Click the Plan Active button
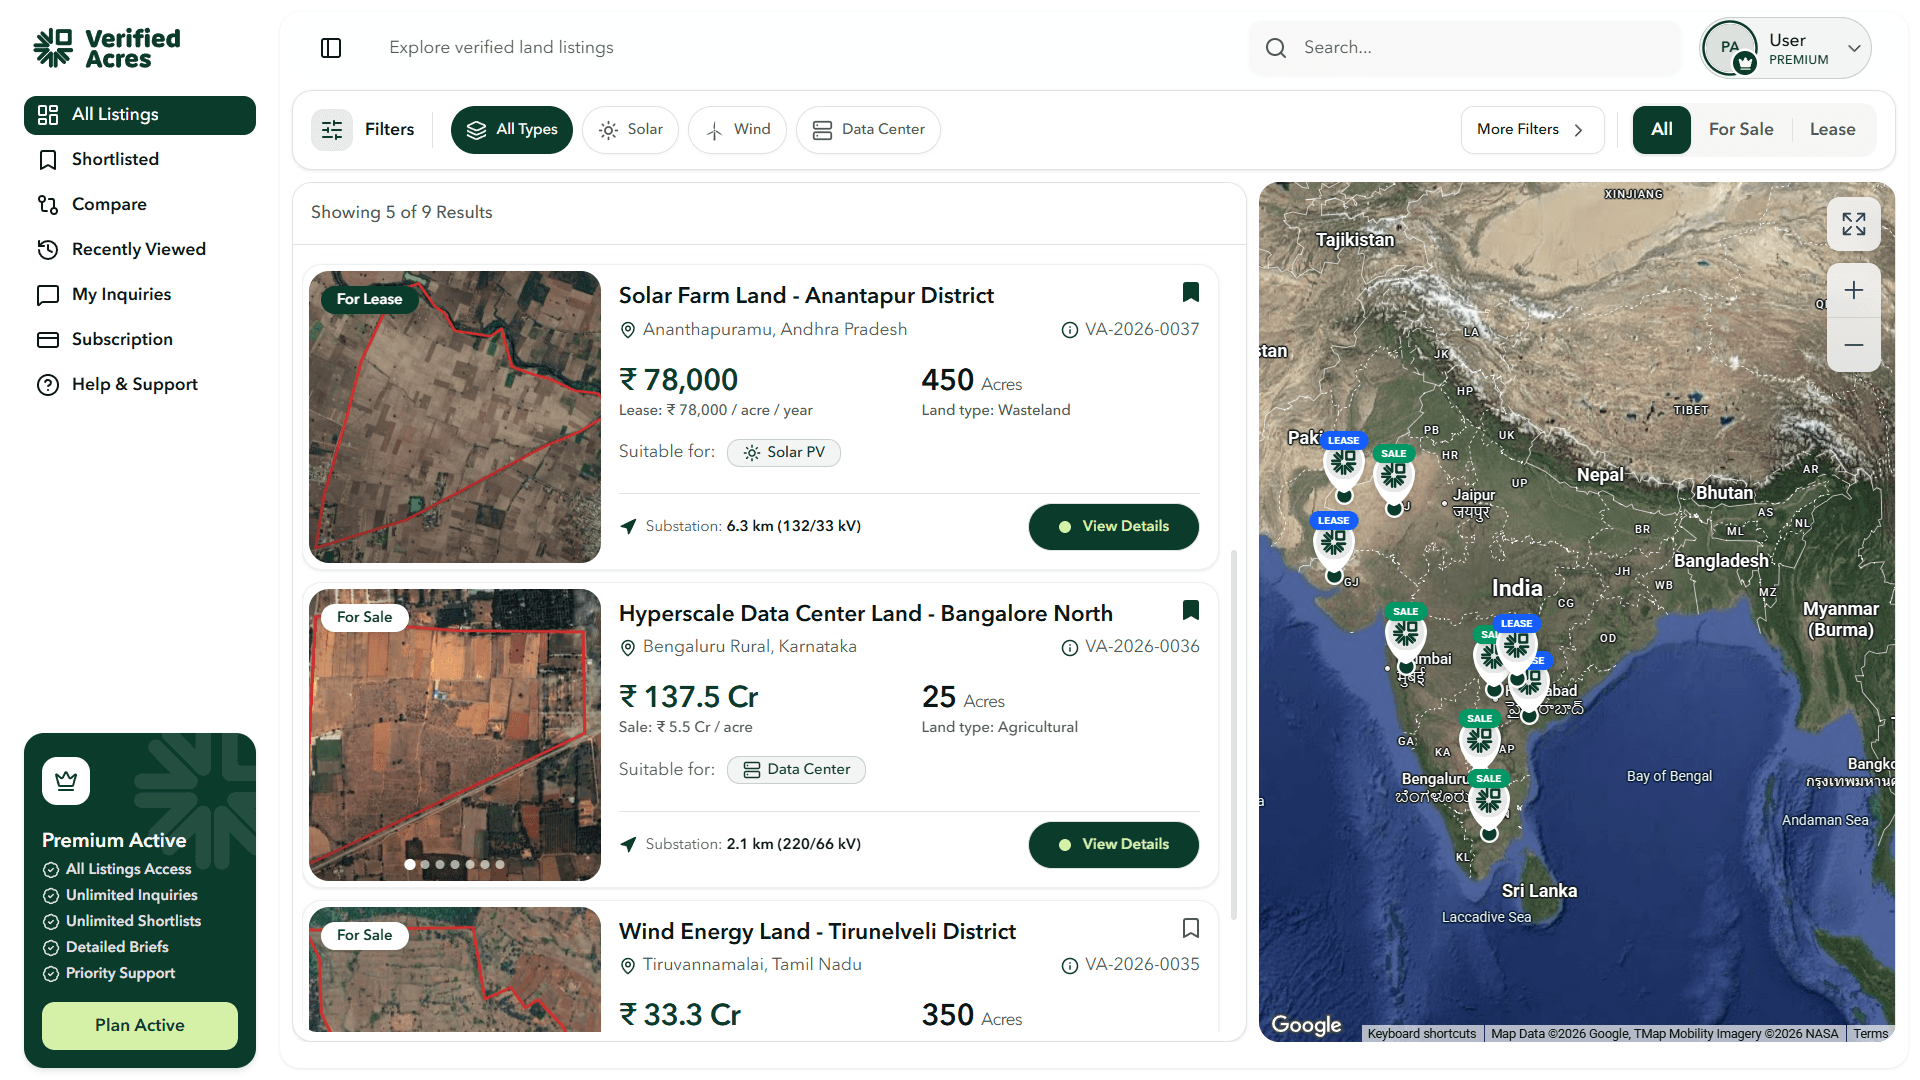 tap(140, 1025)
